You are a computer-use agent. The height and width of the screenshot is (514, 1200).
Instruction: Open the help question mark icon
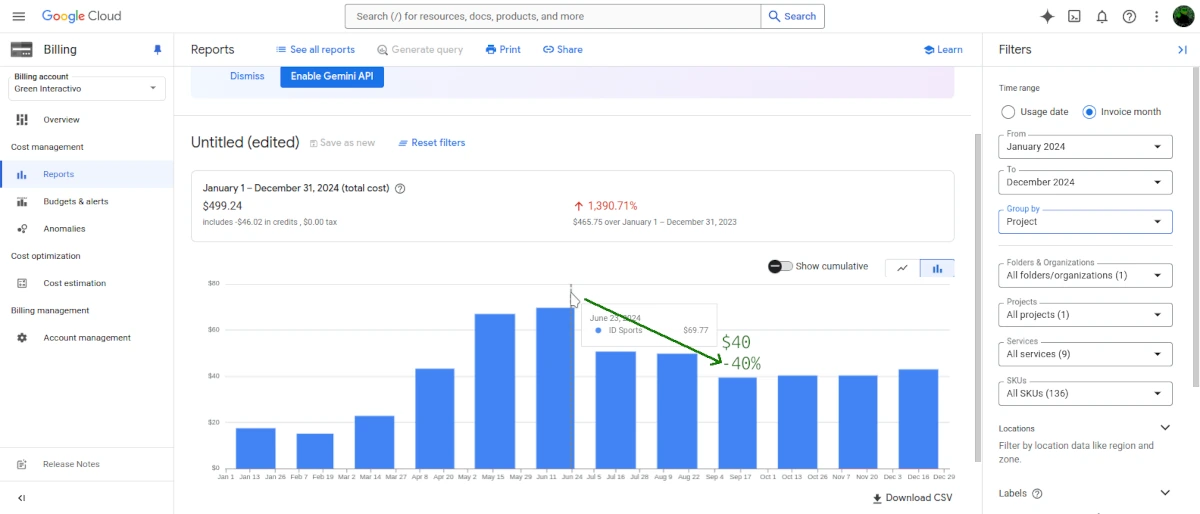(1129, 16)
